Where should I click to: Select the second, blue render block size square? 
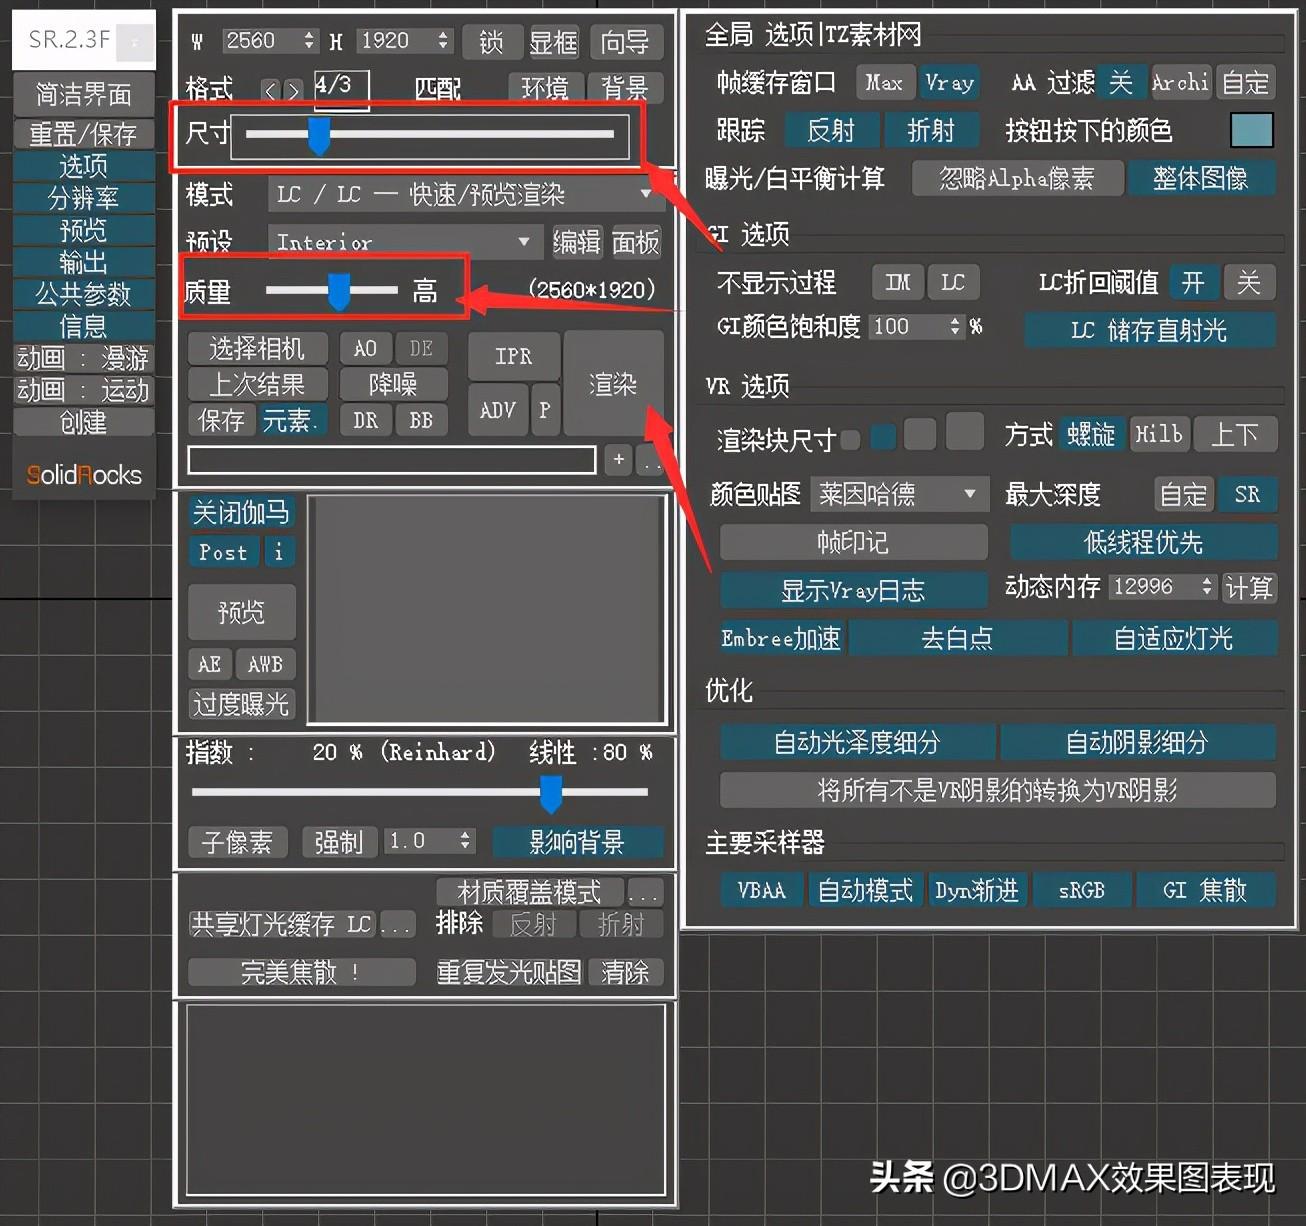pyautogui.click(x=883, y=437)
